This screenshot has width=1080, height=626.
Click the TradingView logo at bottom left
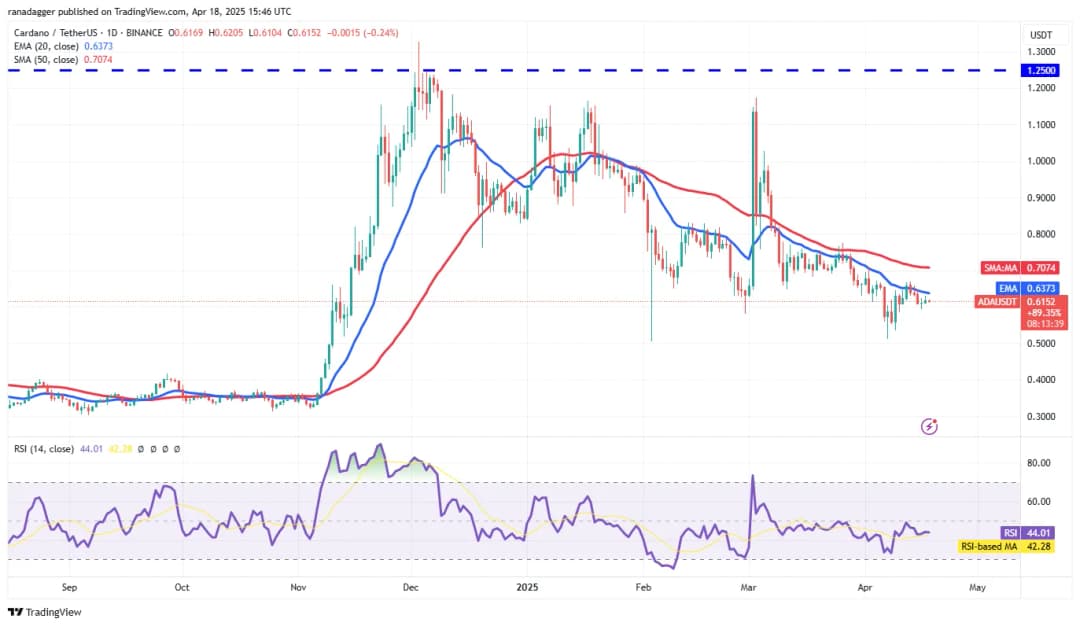(45, 612)
